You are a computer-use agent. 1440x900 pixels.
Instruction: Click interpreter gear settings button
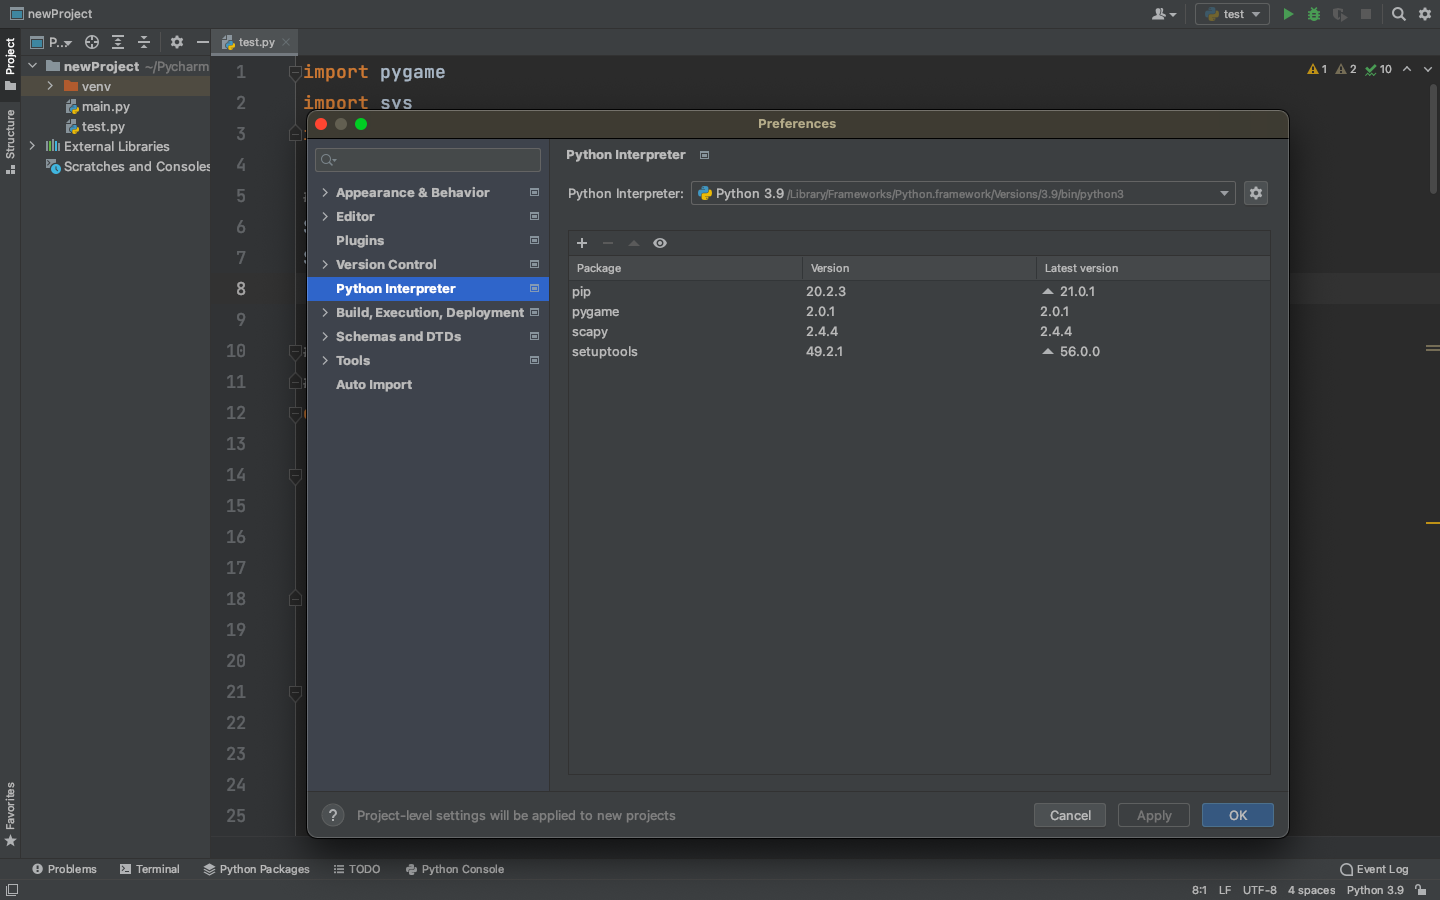(x=1256, y=193)
